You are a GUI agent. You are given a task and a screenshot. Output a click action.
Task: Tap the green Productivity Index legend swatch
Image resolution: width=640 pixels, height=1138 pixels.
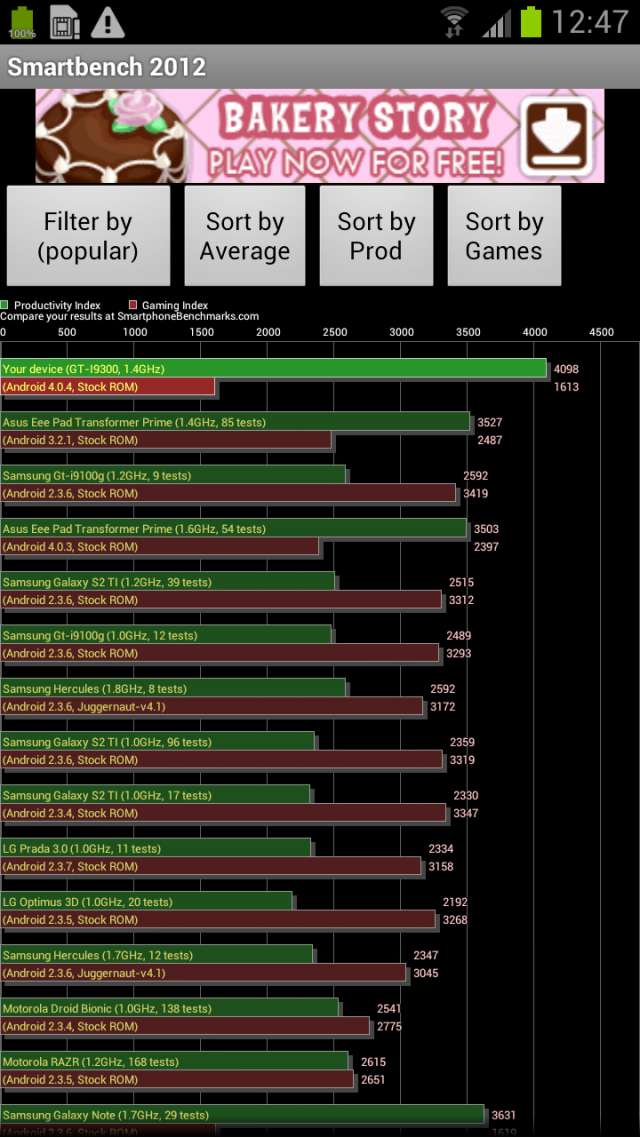tap(4, 305)
